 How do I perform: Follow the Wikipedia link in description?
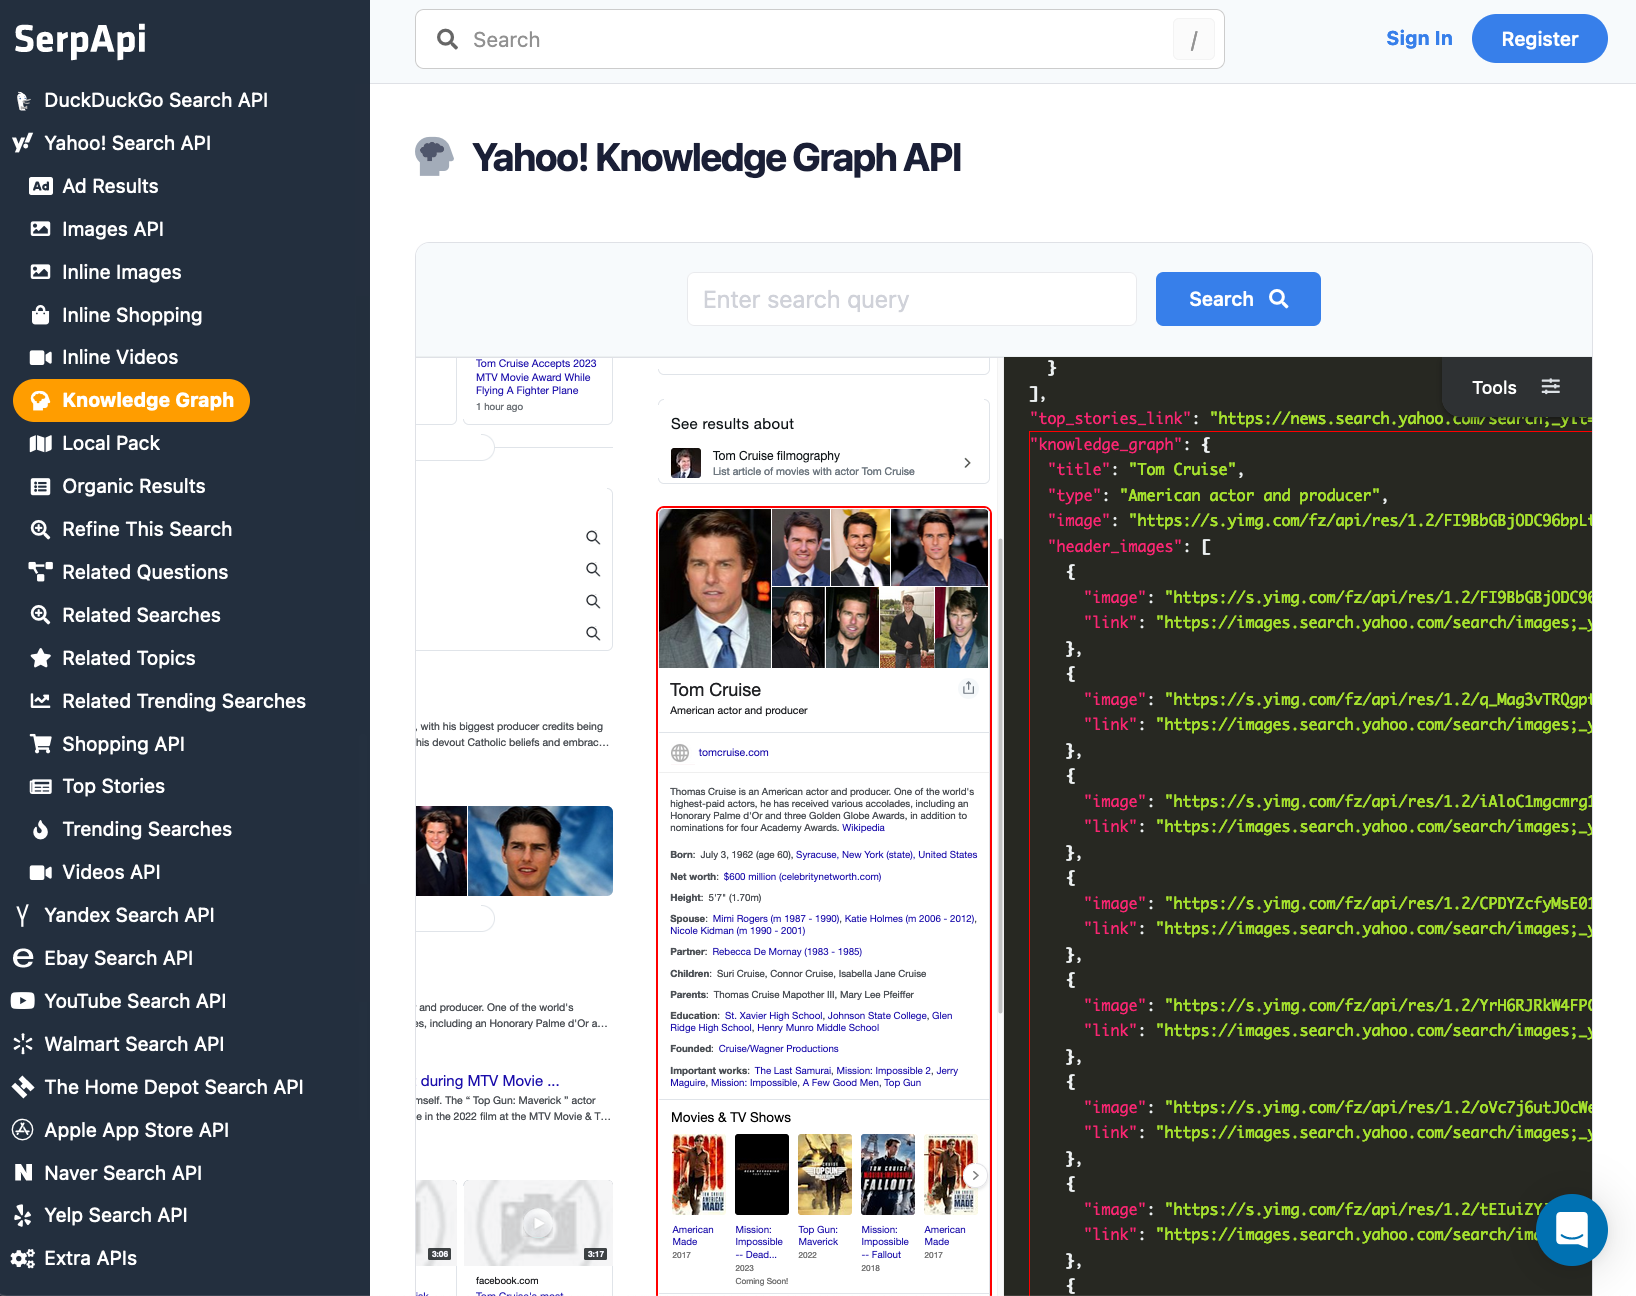[x=863, y=828]
